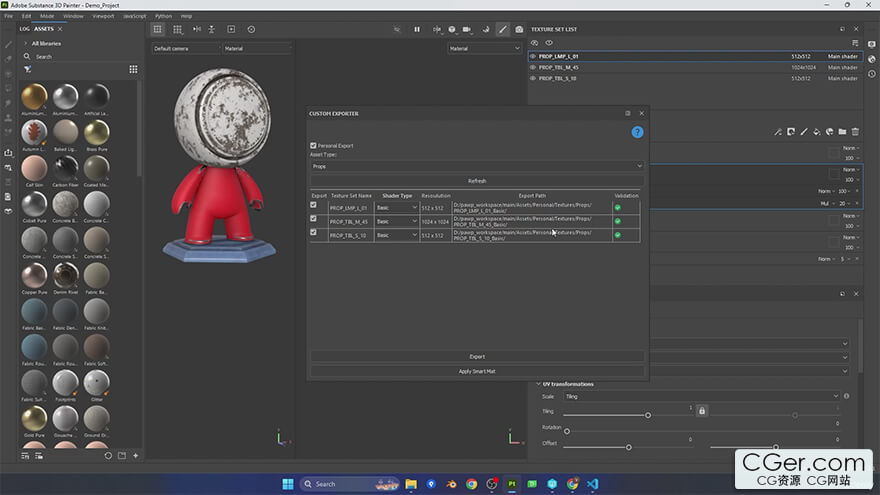880x495 pixels.
Task: Select the 3D-only viewport grid icon
Action: point(158,29)
